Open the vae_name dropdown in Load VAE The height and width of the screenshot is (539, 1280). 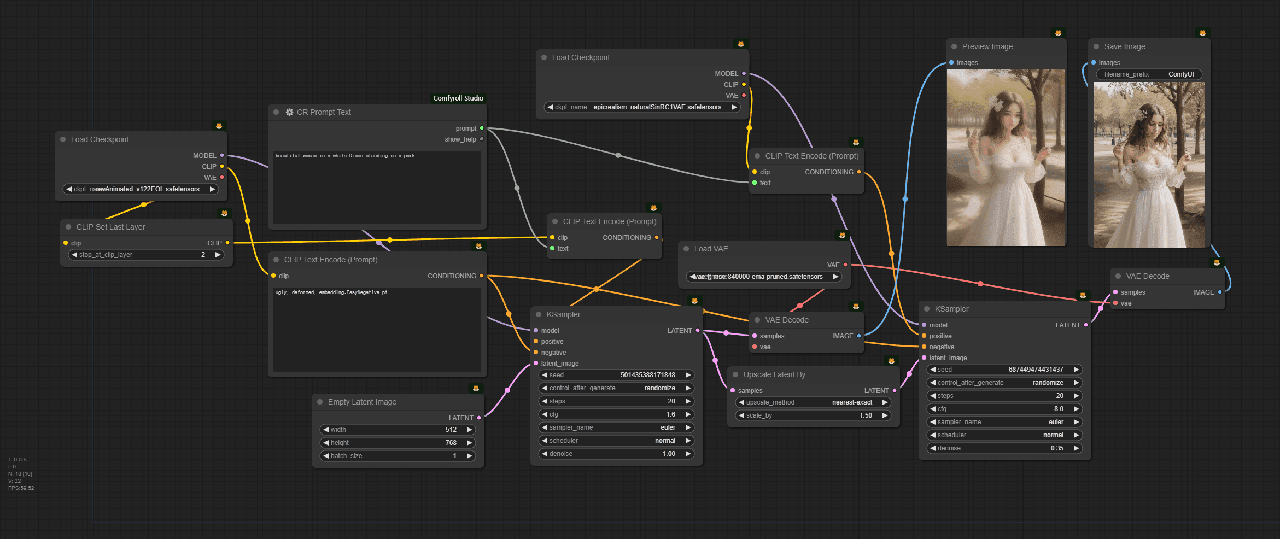click(764, 276)
